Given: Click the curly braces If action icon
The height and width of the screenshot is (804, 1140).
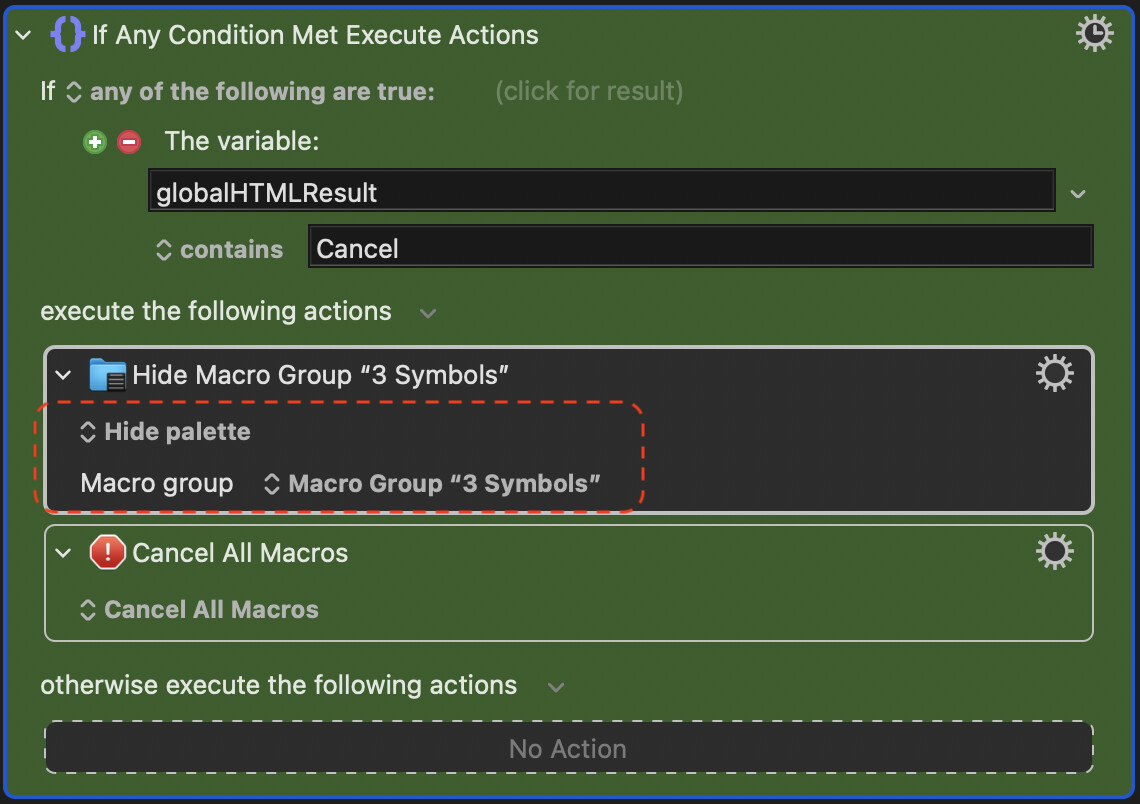Looking at the screenshot, I should click(67, 34).
